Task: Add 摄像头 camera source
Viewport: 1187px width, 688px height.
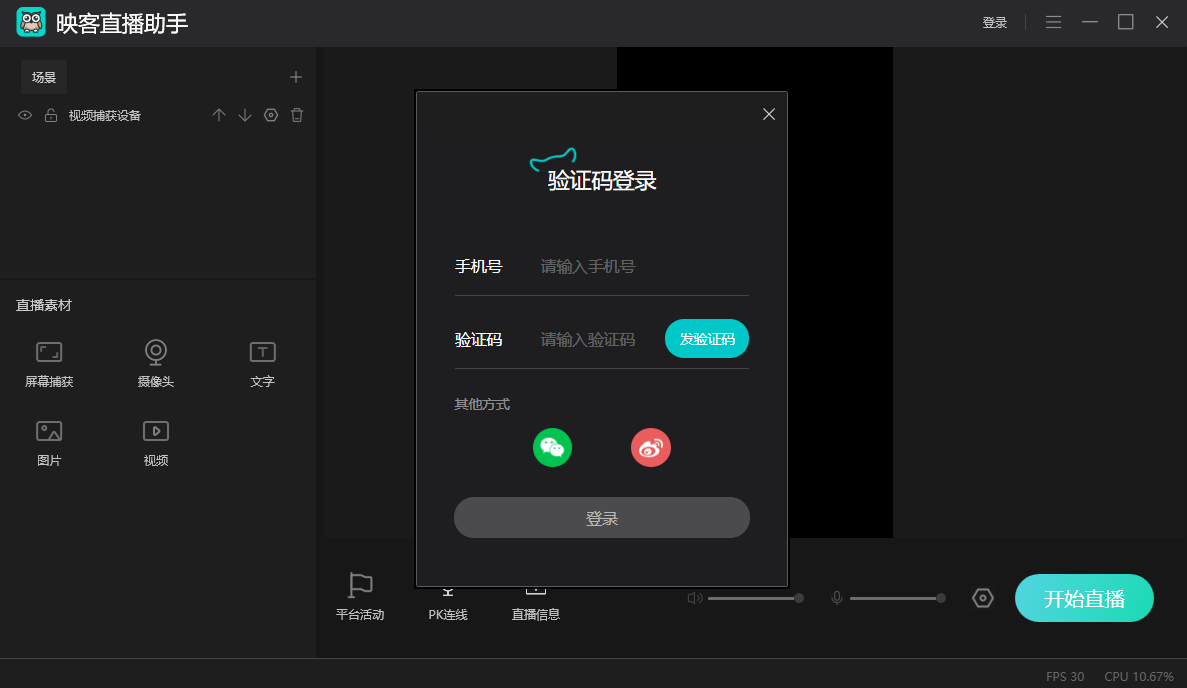Action: (x=155, y=363)
